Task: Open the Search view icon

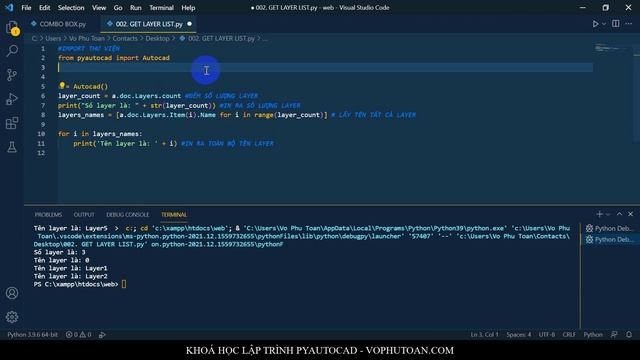Action: pyautogui.click(x=12, y=51)
